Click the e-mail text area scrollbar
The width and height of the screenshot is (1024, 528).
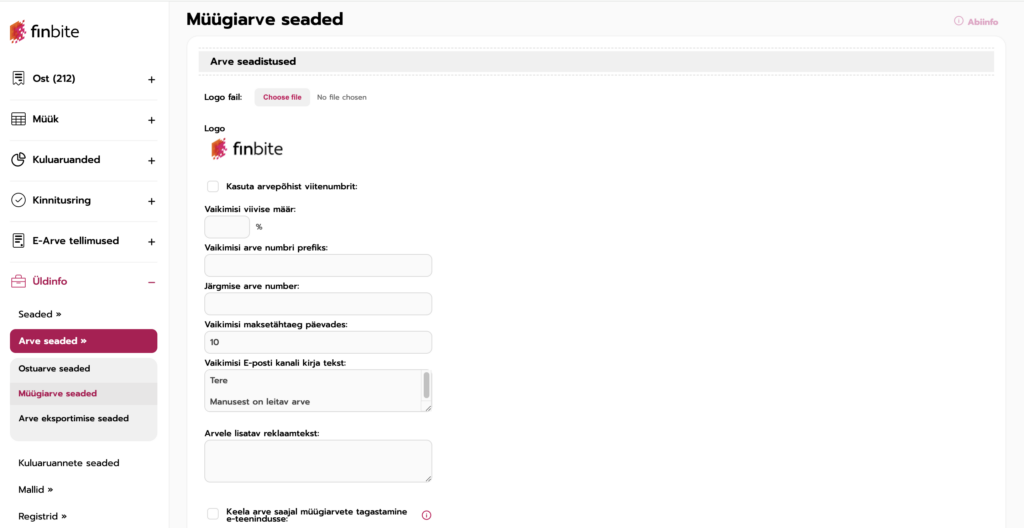[x=427, y=386]
